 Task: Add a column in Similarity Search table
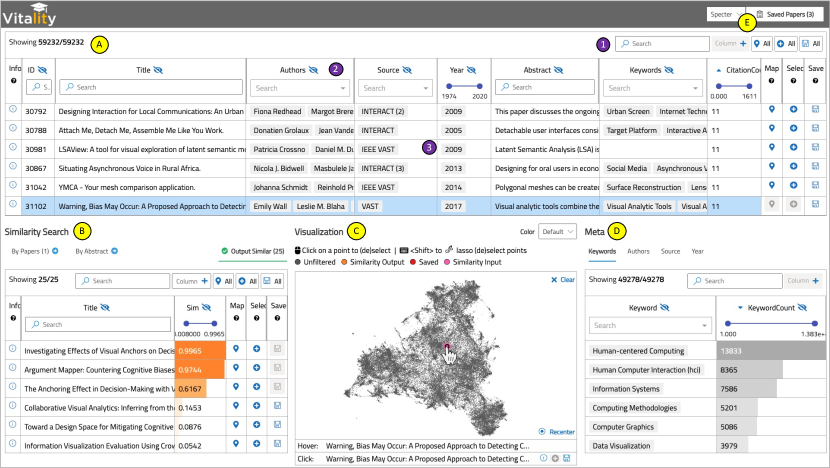coord(192,281)
